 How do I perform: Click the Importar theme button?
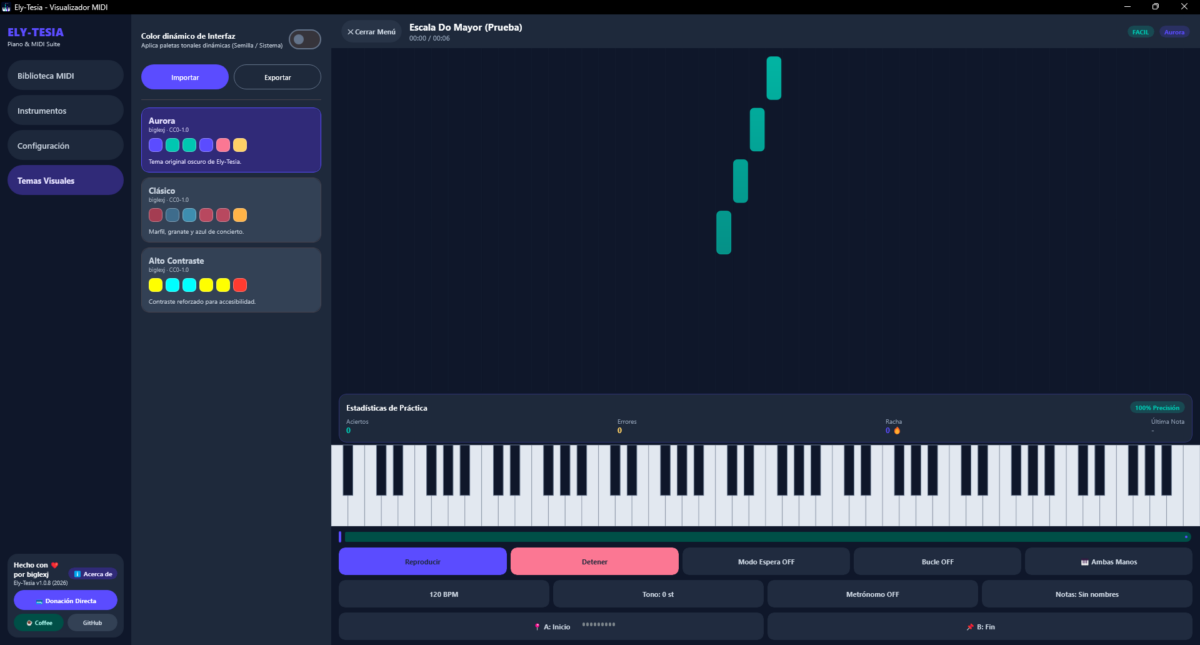tap(185, 77)
